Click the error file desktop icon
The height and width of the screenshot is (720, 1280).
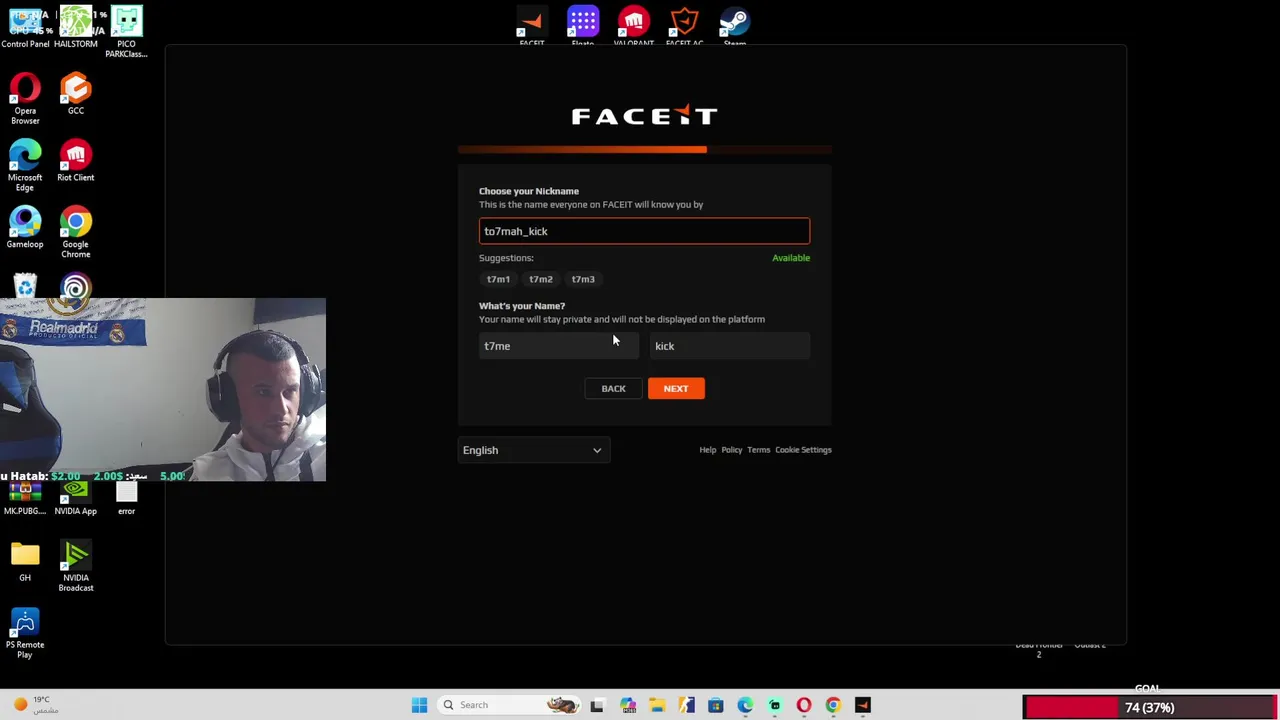(126, 498)
